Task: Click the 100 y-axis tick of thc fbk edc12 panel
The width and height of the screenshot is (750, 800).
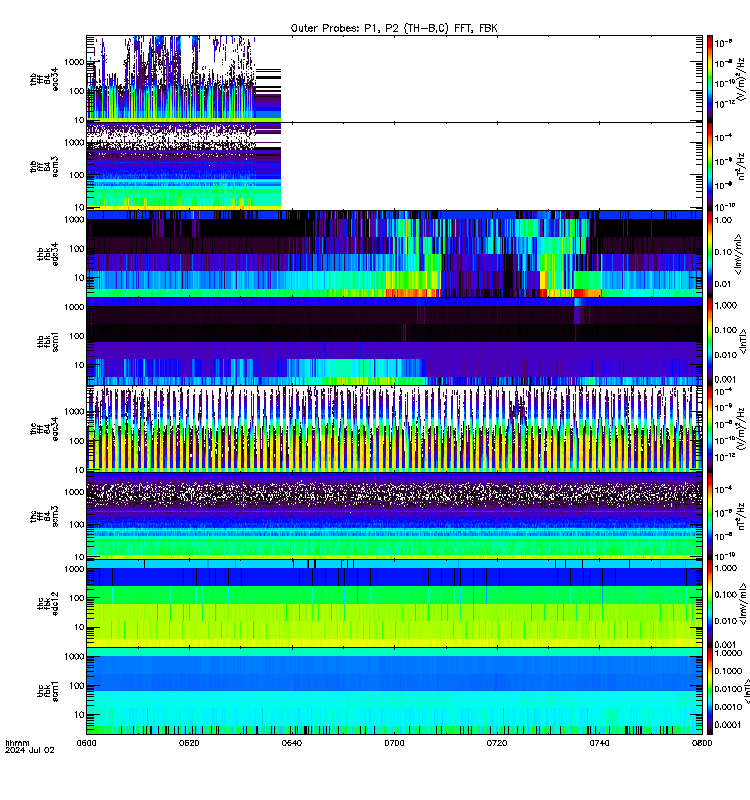Action: point(77,598)
